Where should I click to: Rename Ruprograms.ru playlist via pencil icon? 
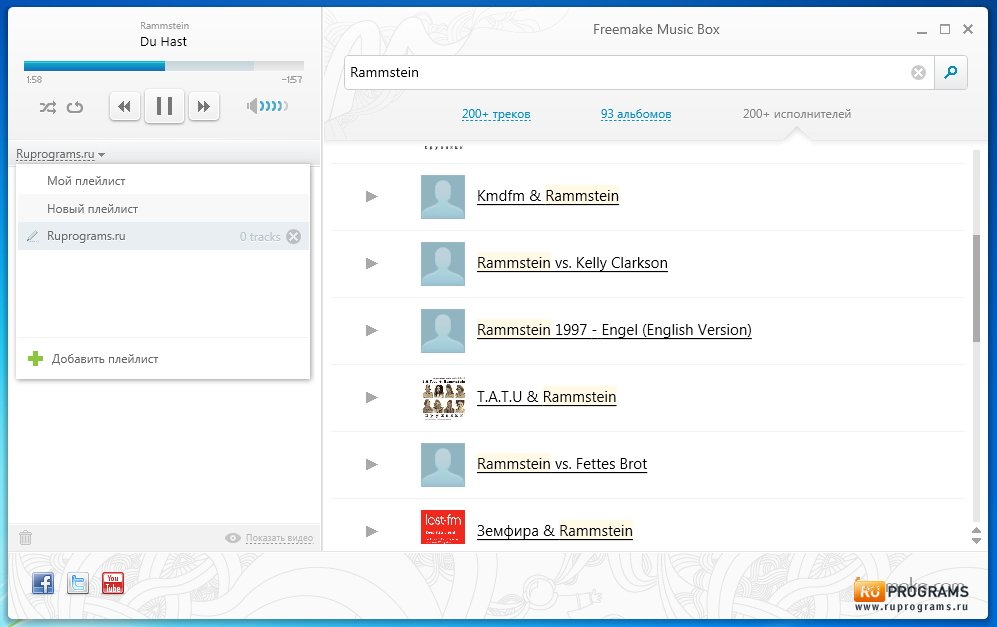point(32,237)
